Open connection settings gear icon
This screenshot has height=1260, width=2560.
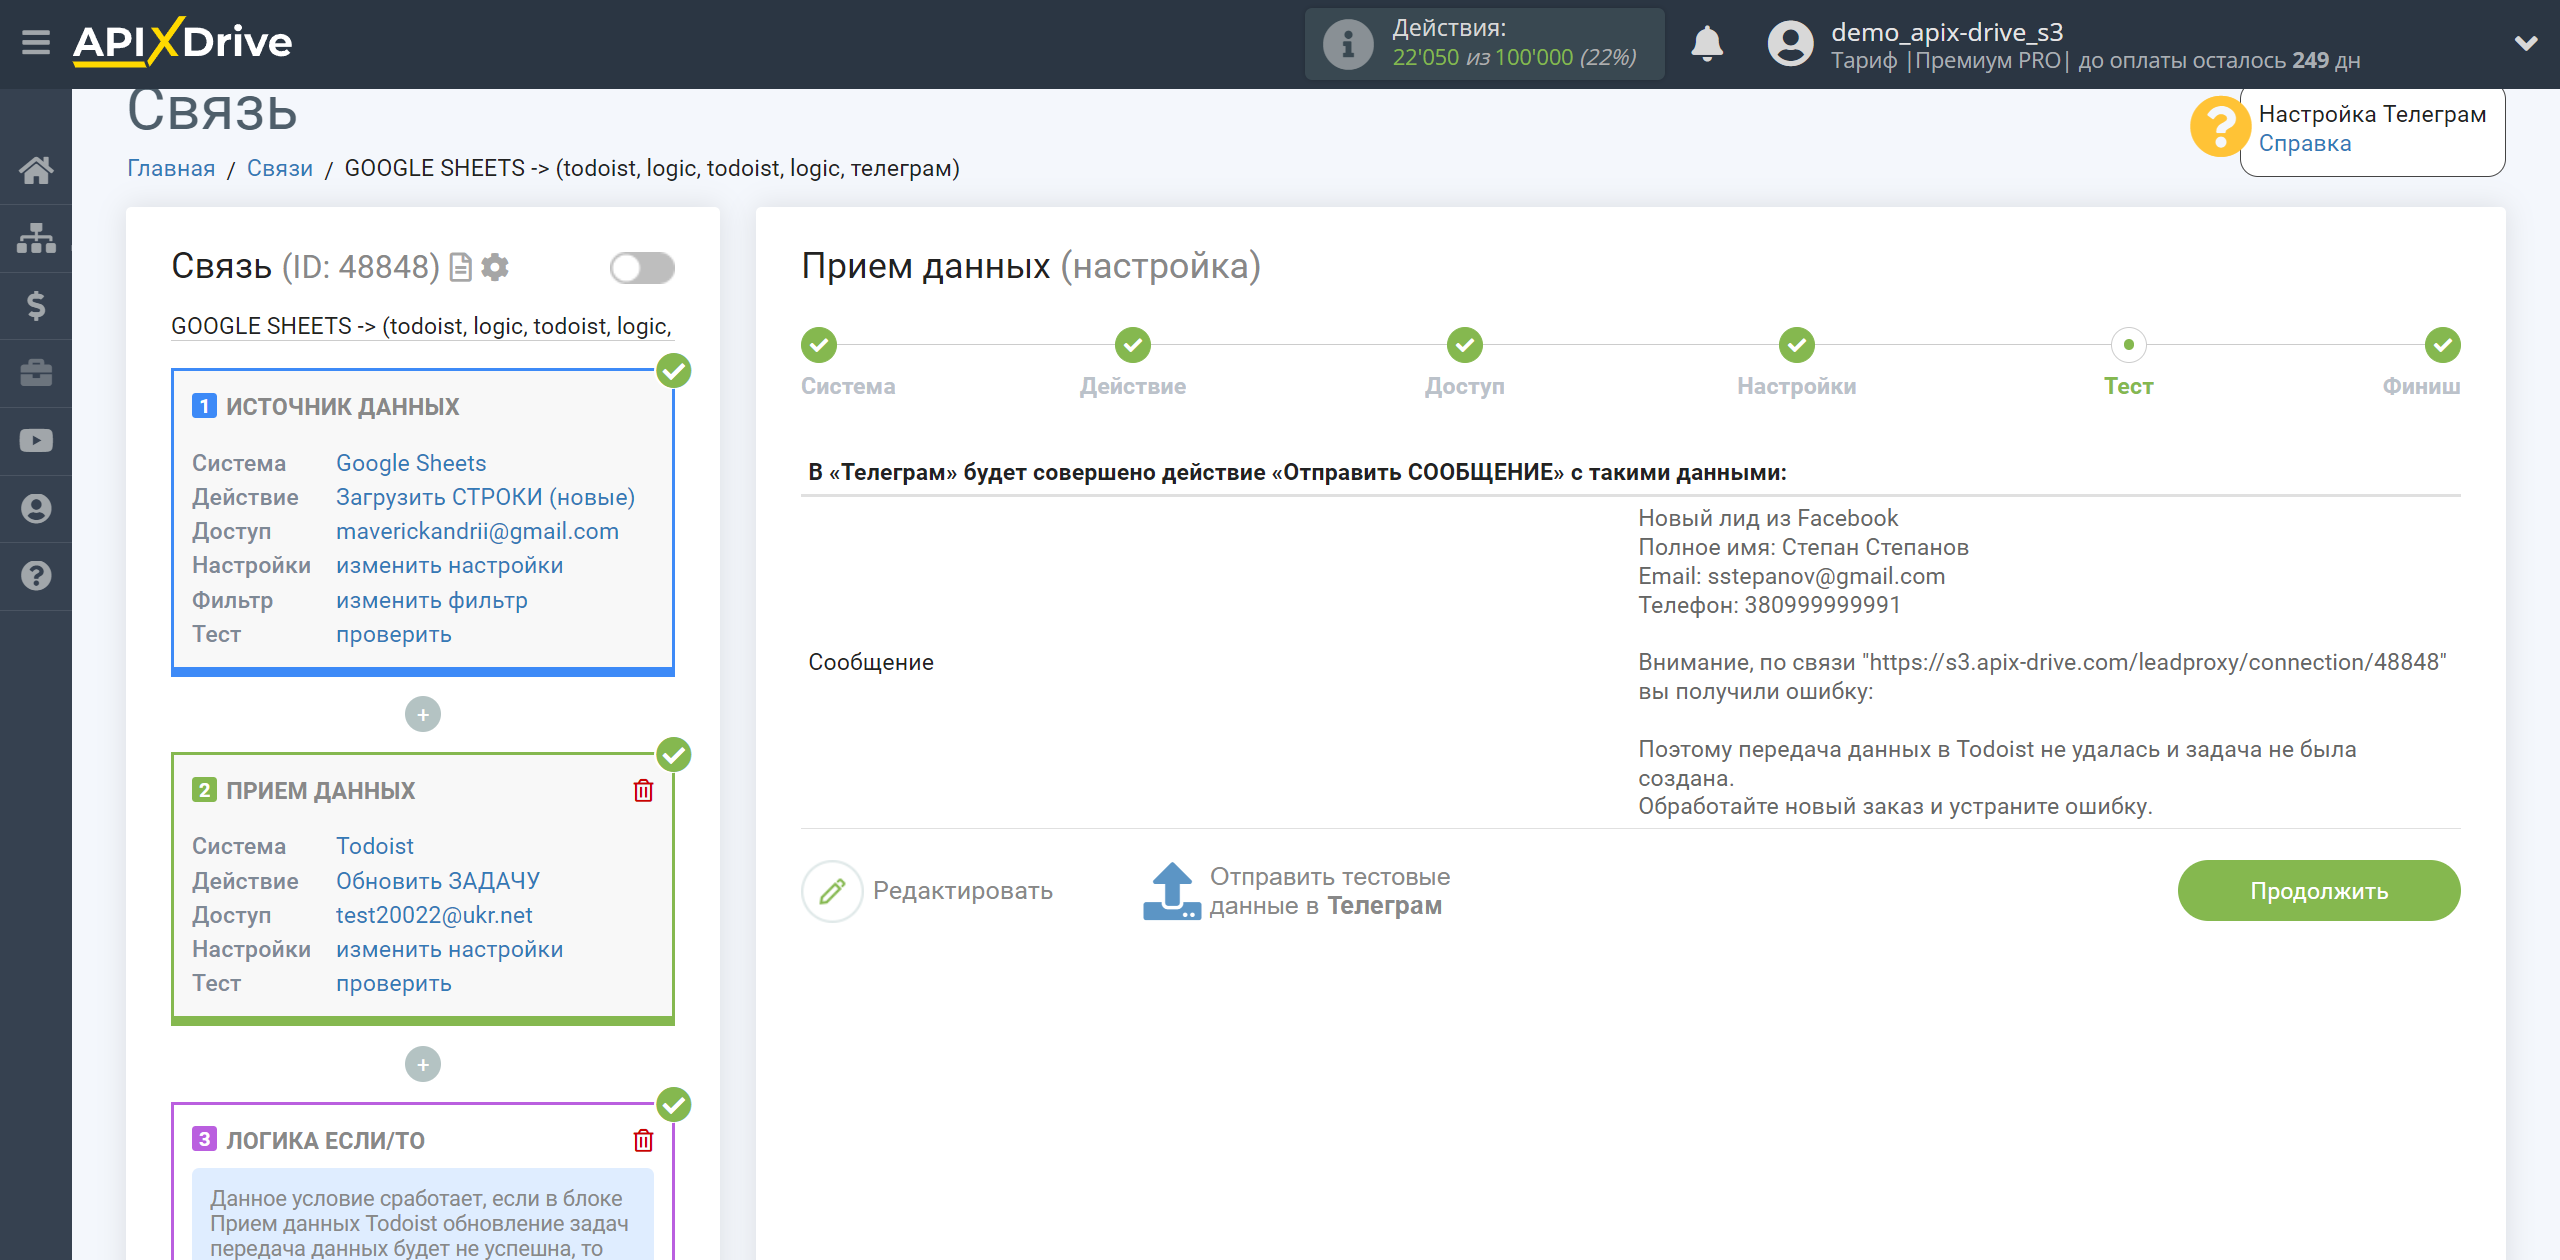click(x=495, y=267)
